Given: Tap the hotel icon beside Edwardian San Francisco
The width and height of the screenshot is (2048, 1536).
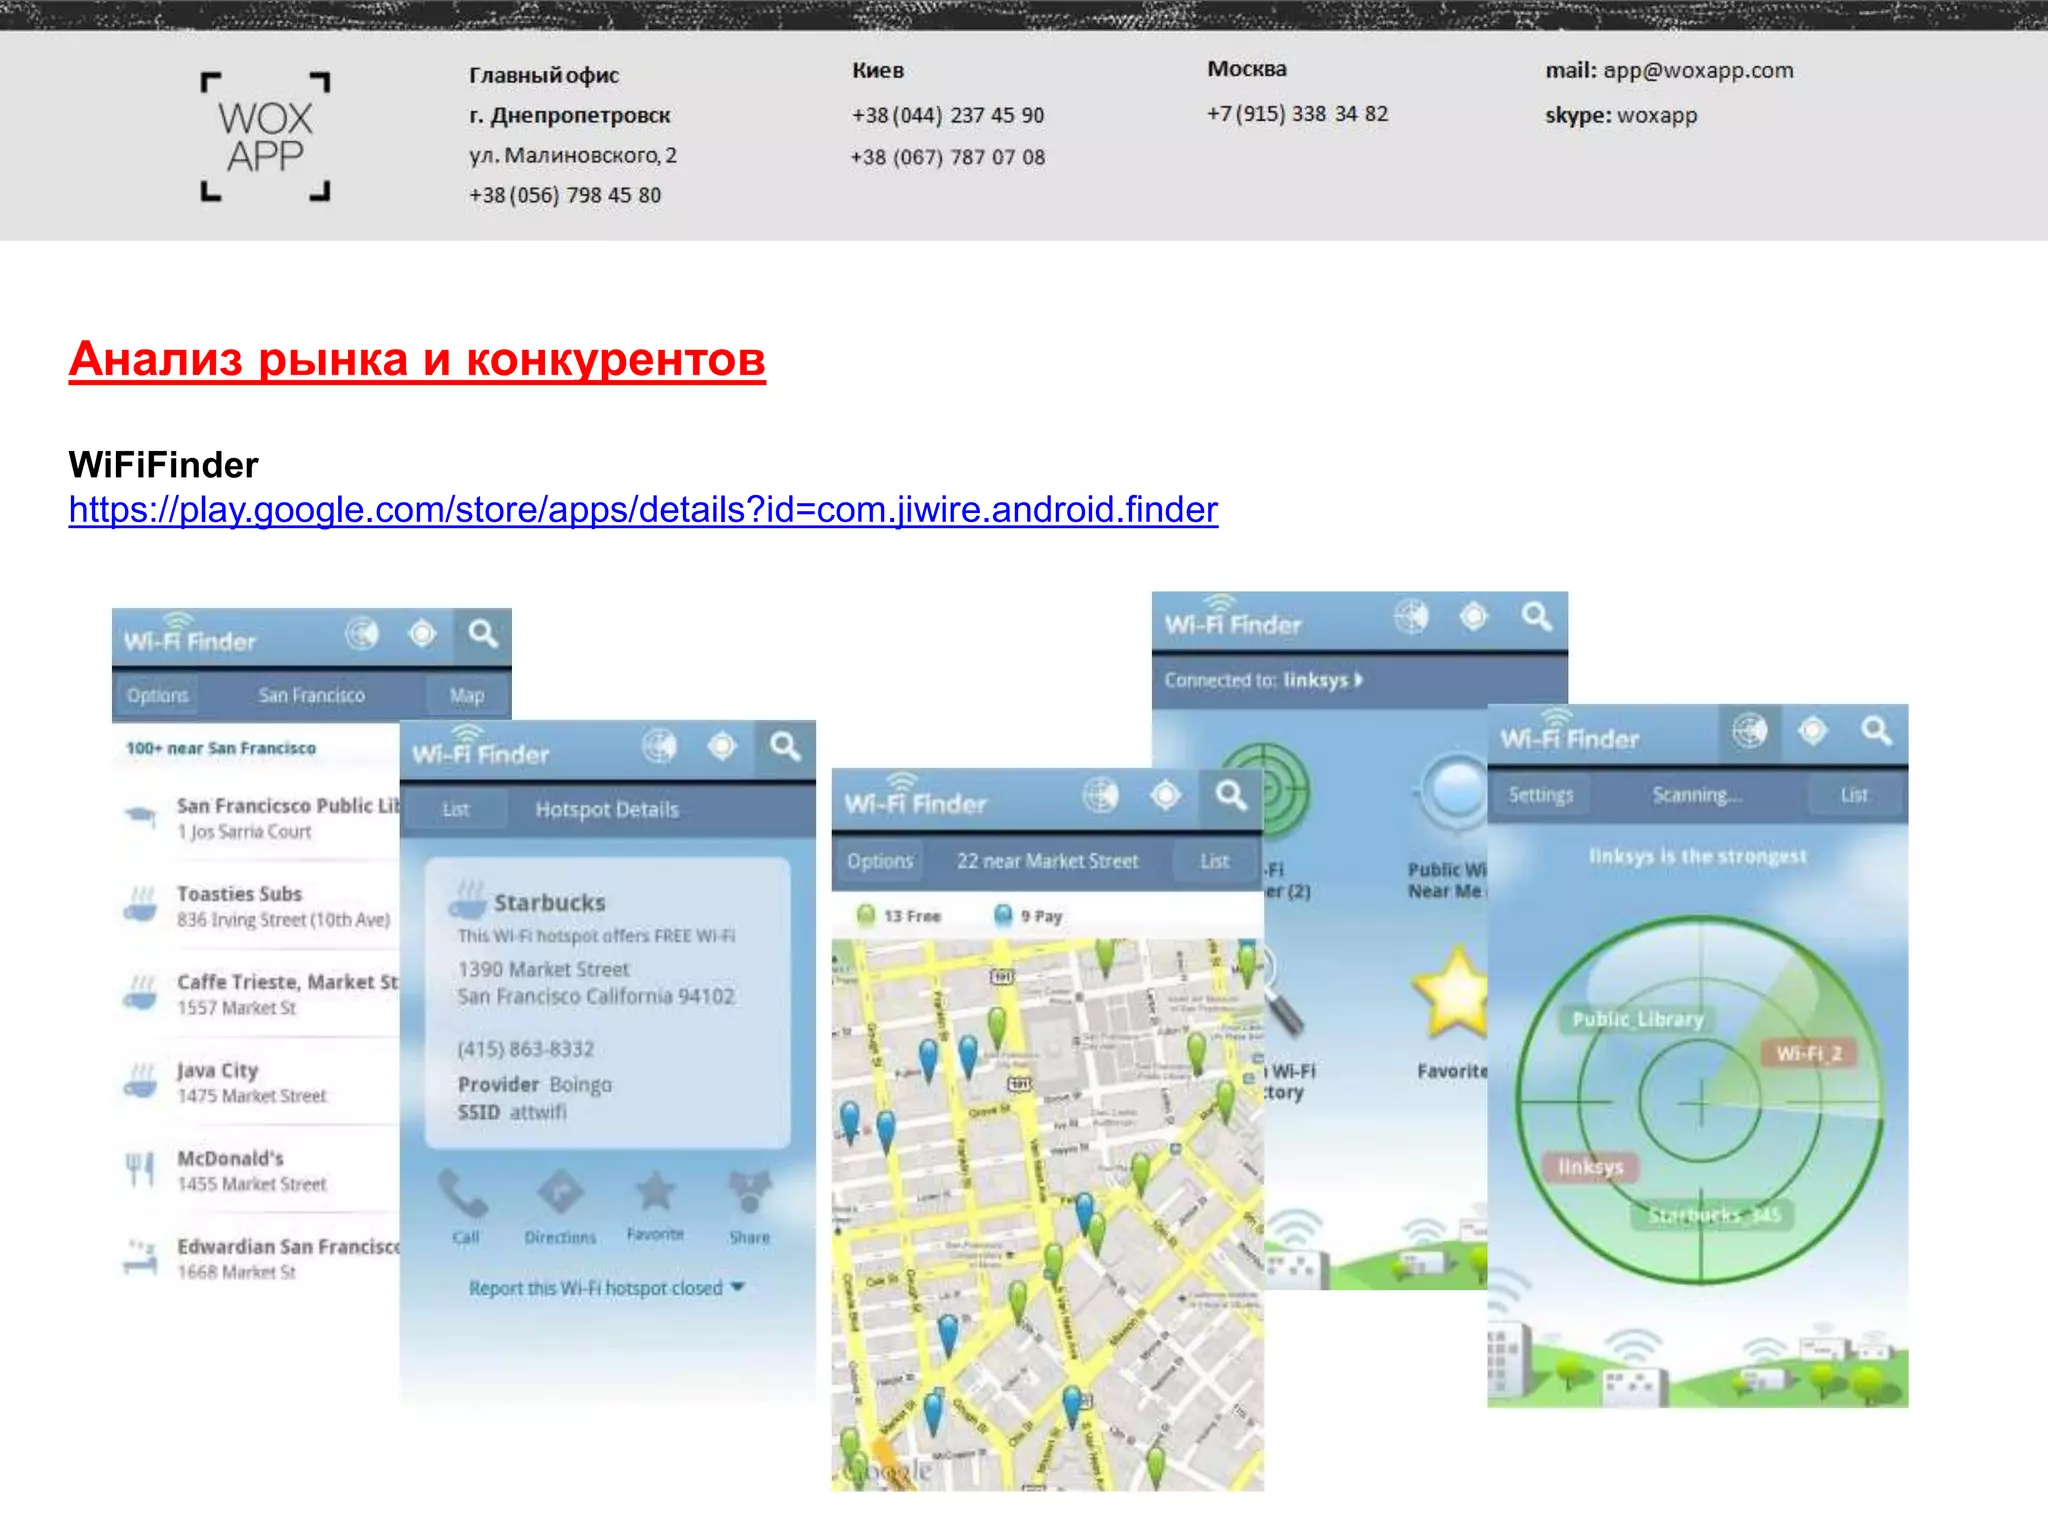Looking at the screenshot, I should point(141,1256).
